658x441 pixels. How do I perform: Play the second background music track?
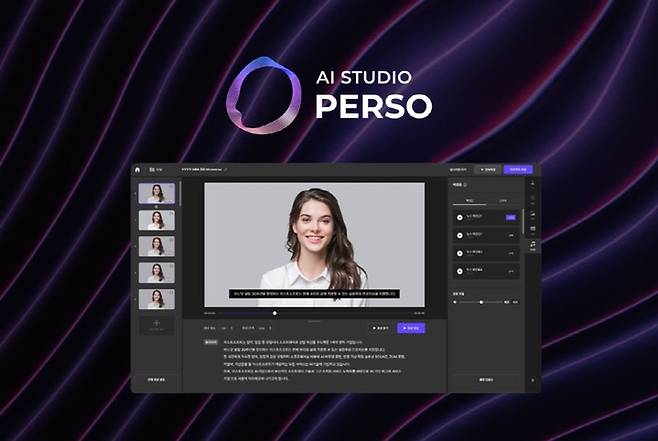pos(460,235)
